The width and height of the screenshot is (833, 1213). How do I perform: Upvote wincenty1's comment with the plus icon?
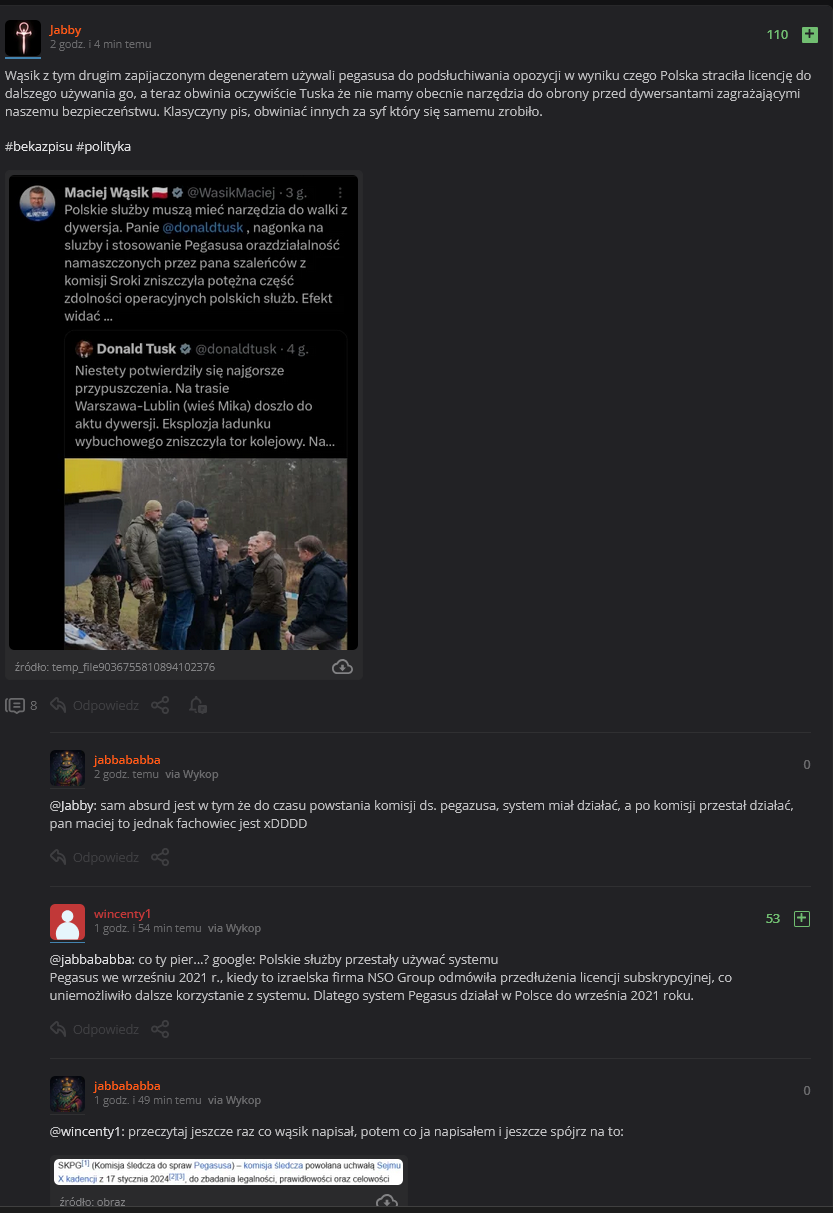pyautogui.click(x=801, y=918)
